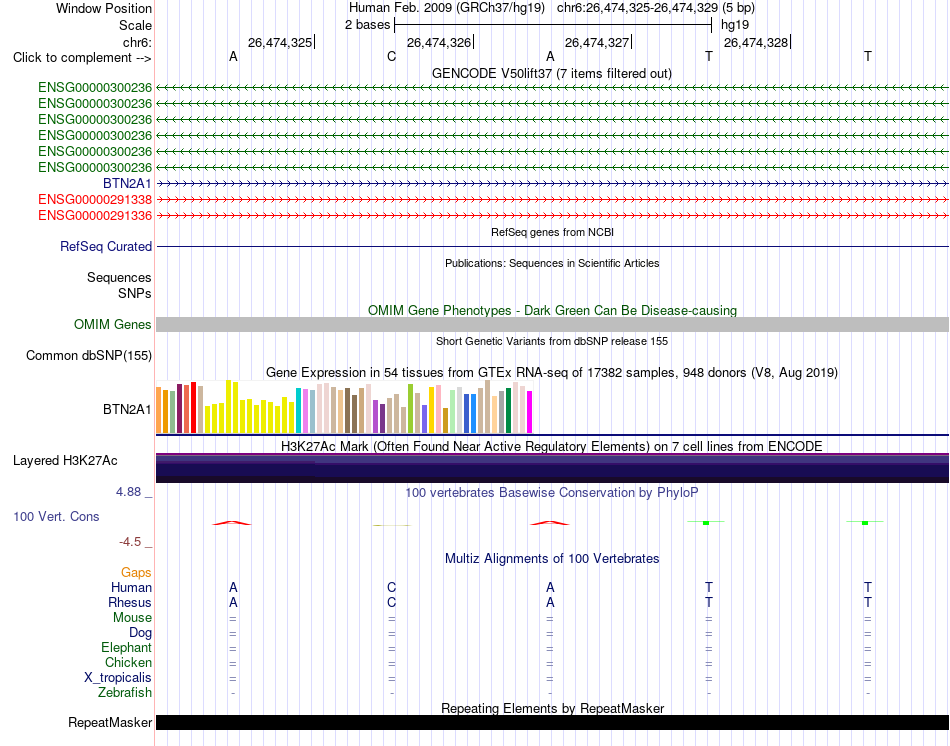Click the chr6: ruler label

click(x=137, y=42)
